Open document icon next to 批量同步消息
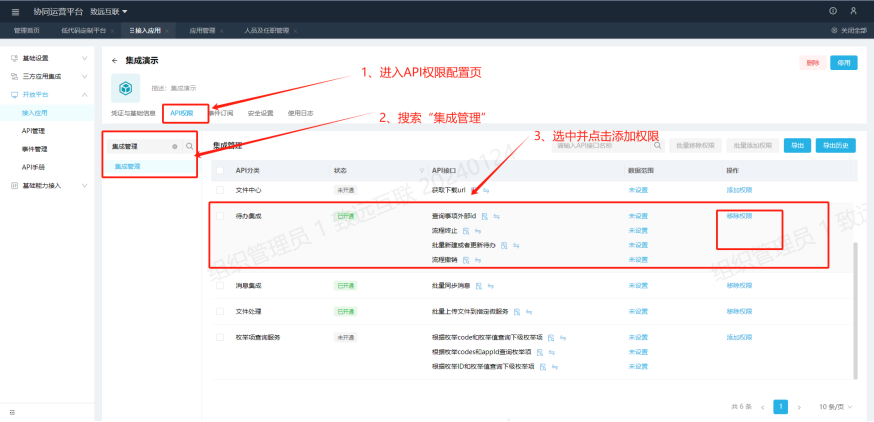 pyautogui.click(x=478, y=285)
